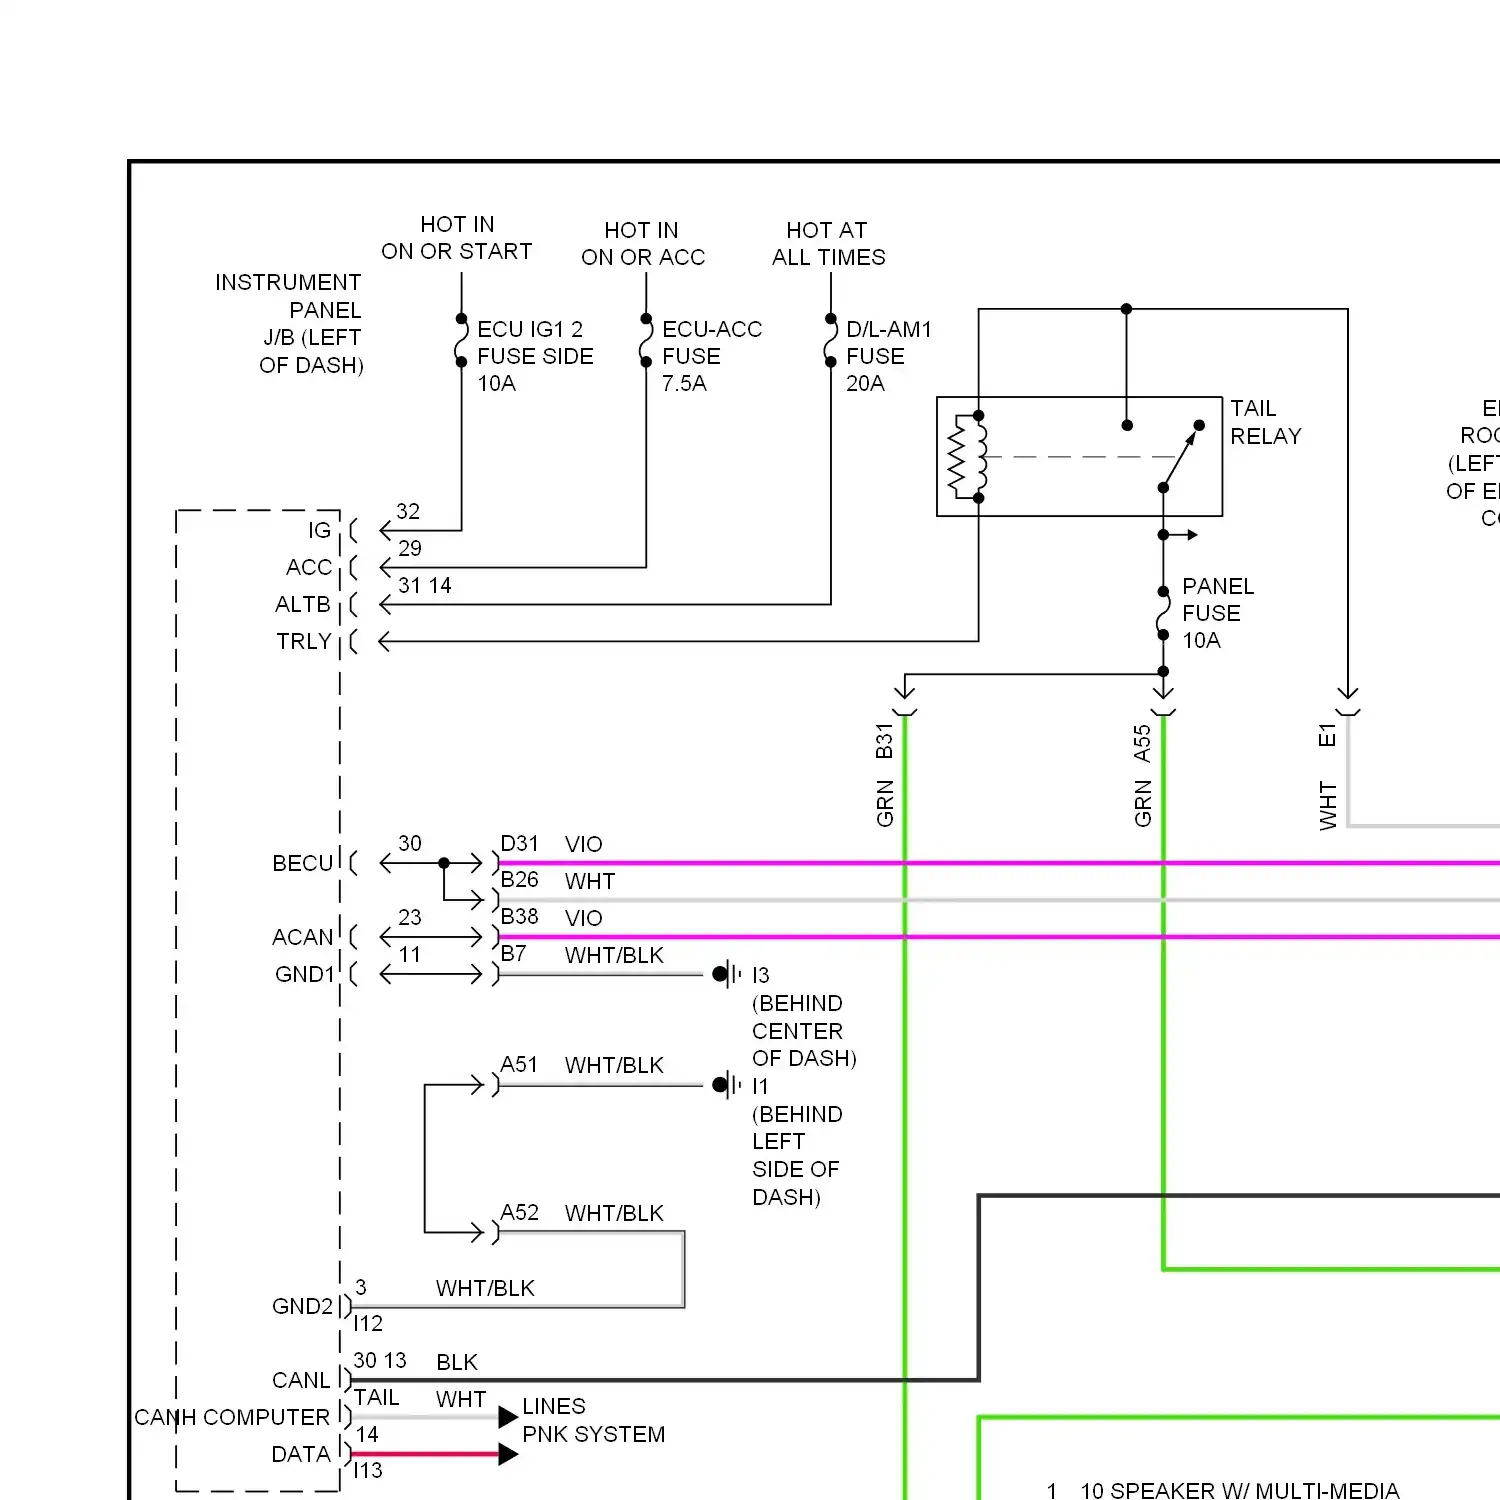Select pin number 29 at ACC
Viewport: 1500px width, 1500px height.
pos(410,548)
